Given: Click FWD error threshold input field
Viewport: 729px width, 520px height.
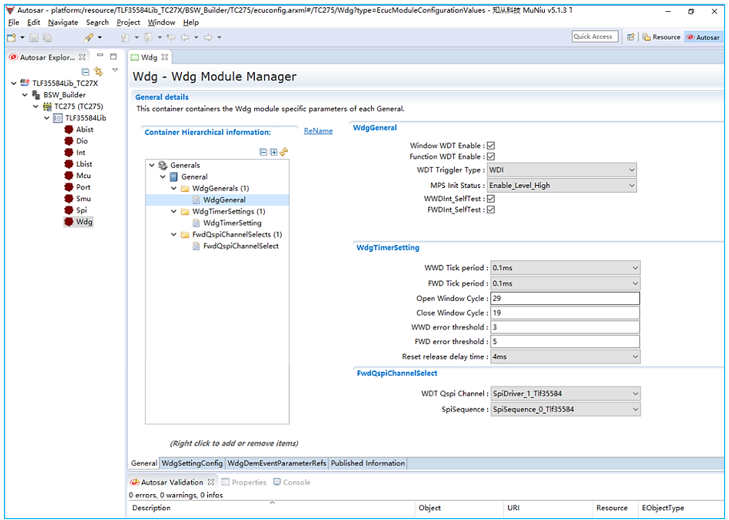Looking at the screenshot, I should (565, 342).
